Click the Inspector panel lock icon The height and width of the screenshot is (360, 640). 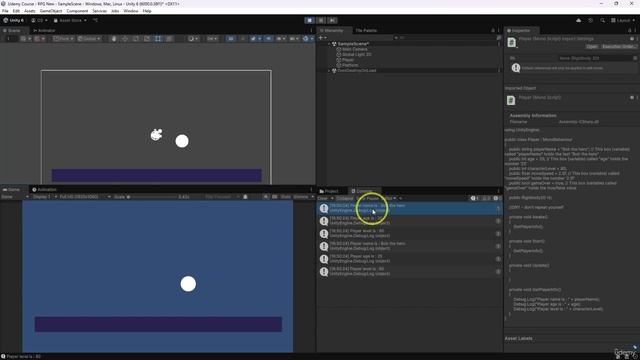(x=629, y=31)
